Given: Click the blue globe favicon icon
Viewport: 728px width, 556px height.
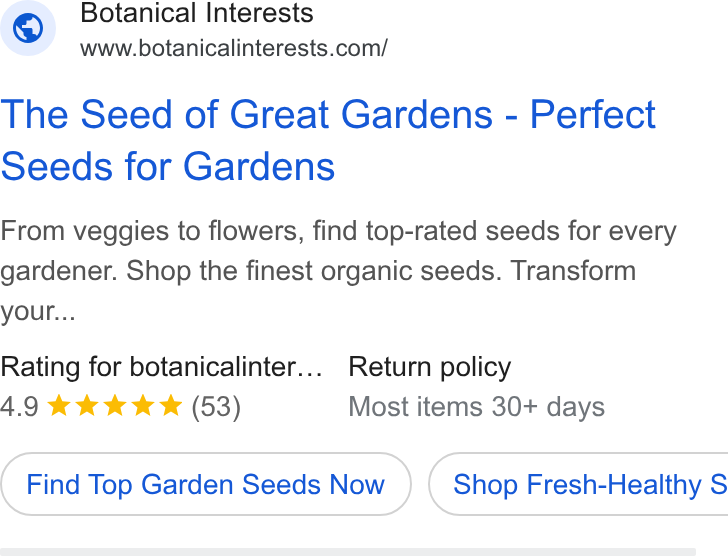Looking at the screenshot, I should click(28, 28).
